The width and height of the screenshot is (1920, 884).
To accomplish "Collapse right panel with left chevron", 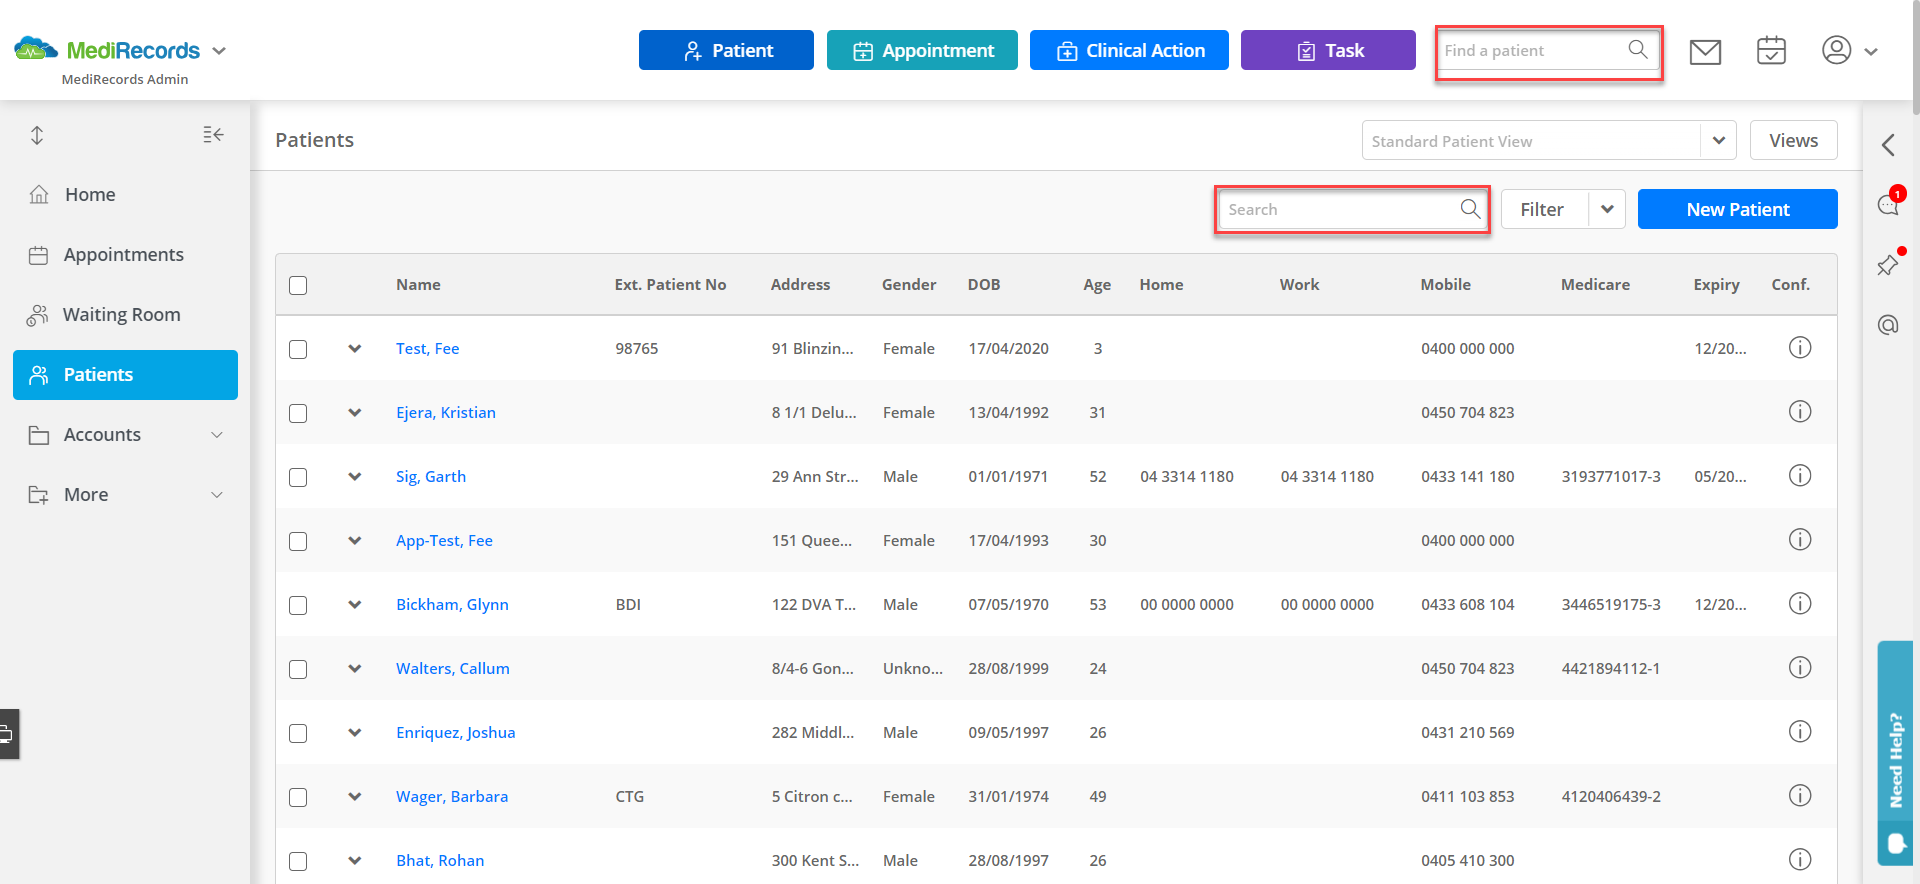I will (1888, 145).
